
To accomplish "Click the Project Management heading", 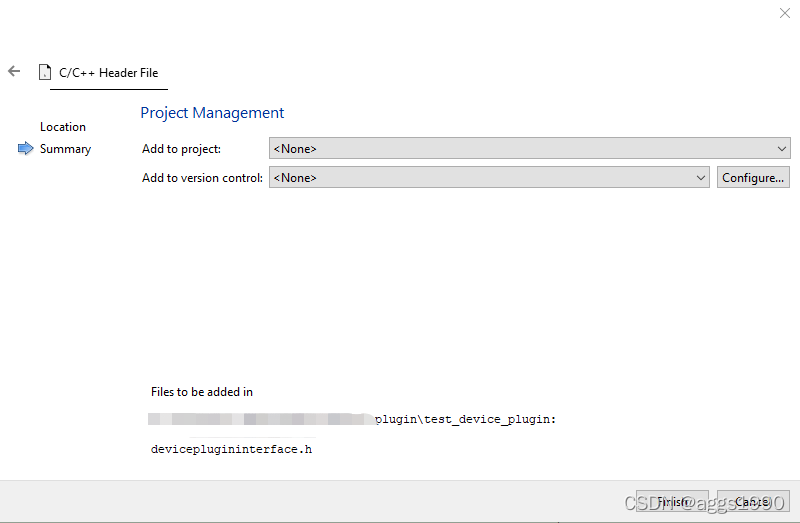I will point(212,113).
